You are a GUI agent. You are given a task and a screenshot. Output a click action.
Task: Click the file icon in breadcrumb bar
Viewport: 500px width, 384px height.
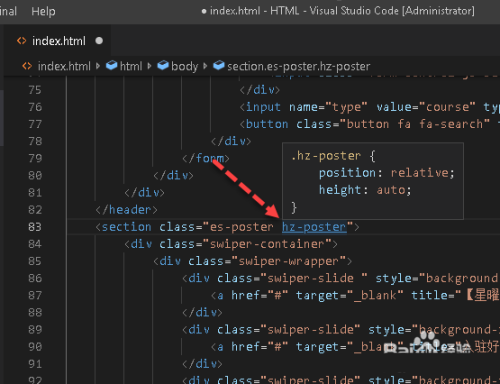27,66
